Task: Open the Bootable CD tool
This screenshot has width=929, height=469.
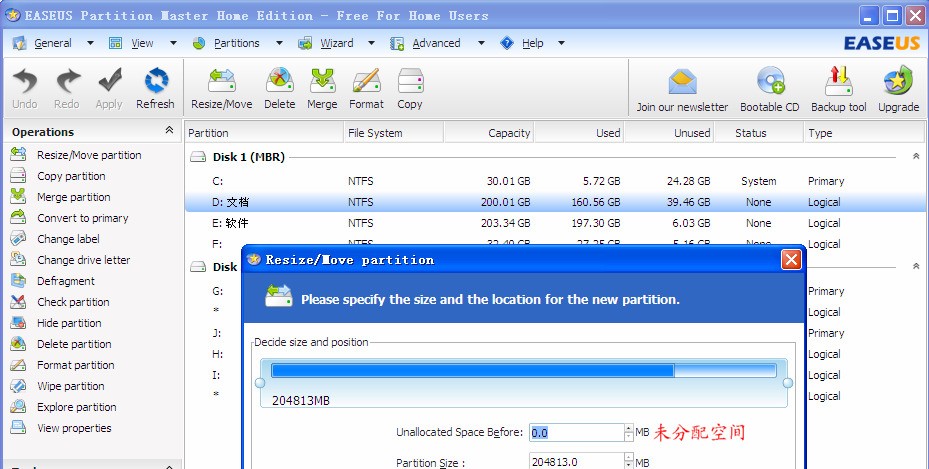Action: pyautogui.click(x=770, y=89)
